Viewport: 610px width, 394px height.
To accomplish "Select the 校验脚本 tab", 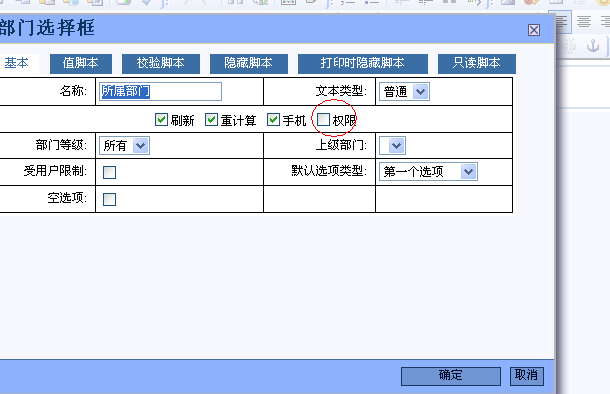I will pos(161,63).
